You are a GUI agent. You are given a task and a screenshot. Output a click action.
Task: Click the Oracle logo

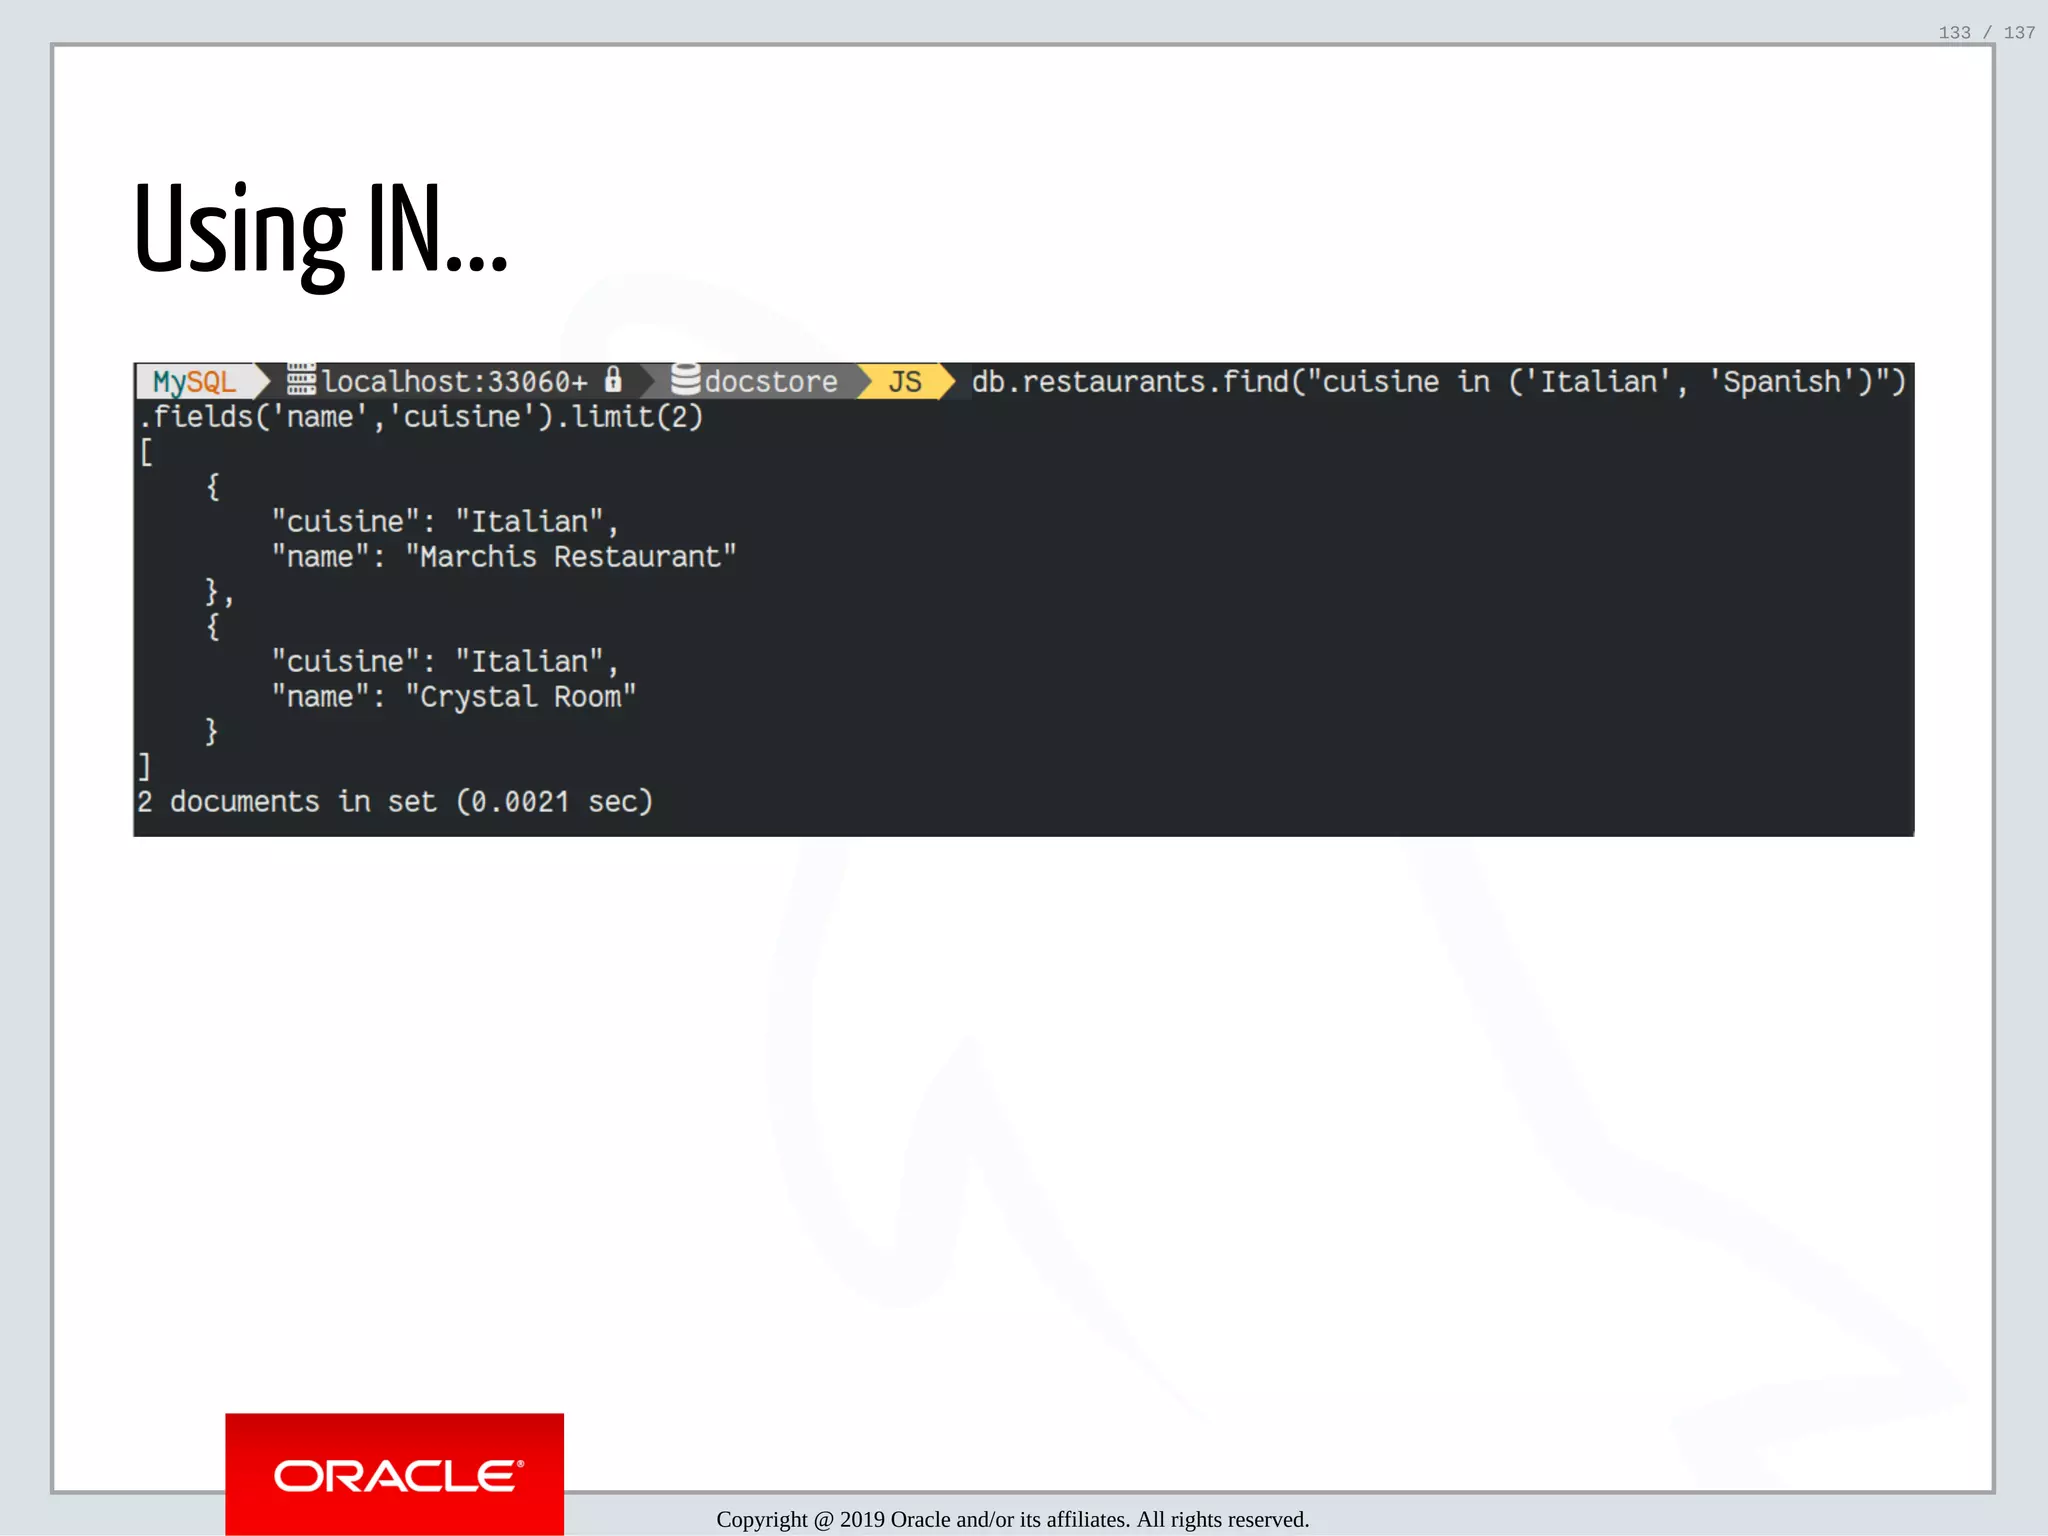(x=395, y=1474)
